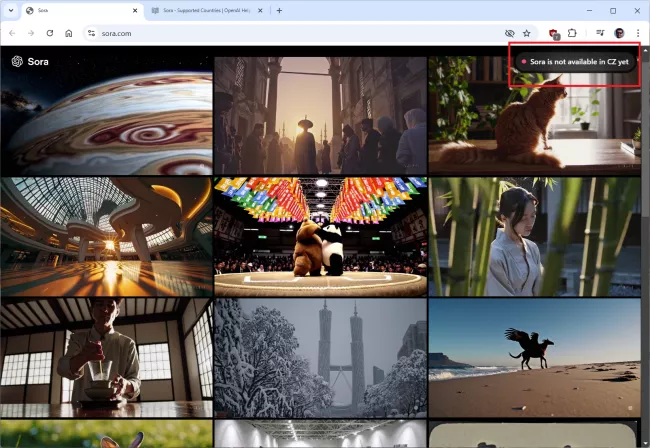The height and width of the screenshot is (448, 650).
Task: Click the tracking protection eye icon
Action: tap(509, 33)
